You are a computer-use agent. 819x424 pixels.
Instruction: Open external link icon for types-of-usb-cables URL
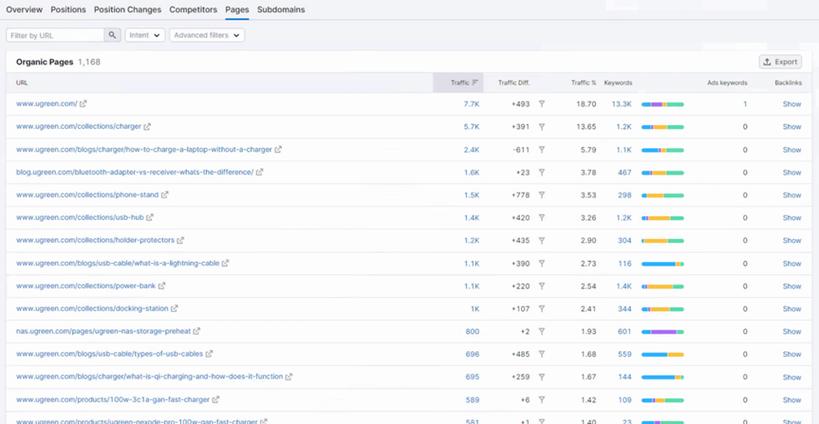click(x=209, y=354)
